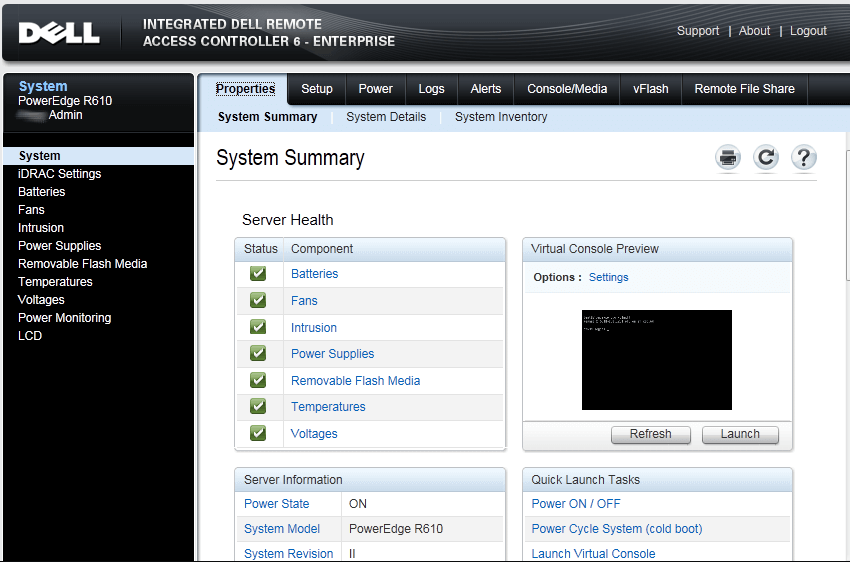850x562 pixels.
Task: Click Removable Flash Media link in Server Health
Action: [x=356, y=381]
